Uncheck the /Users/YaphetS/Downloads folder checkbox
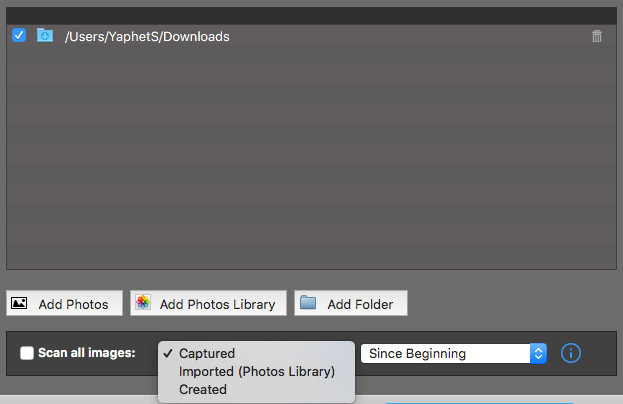623x404 pixels. point(19,36)
